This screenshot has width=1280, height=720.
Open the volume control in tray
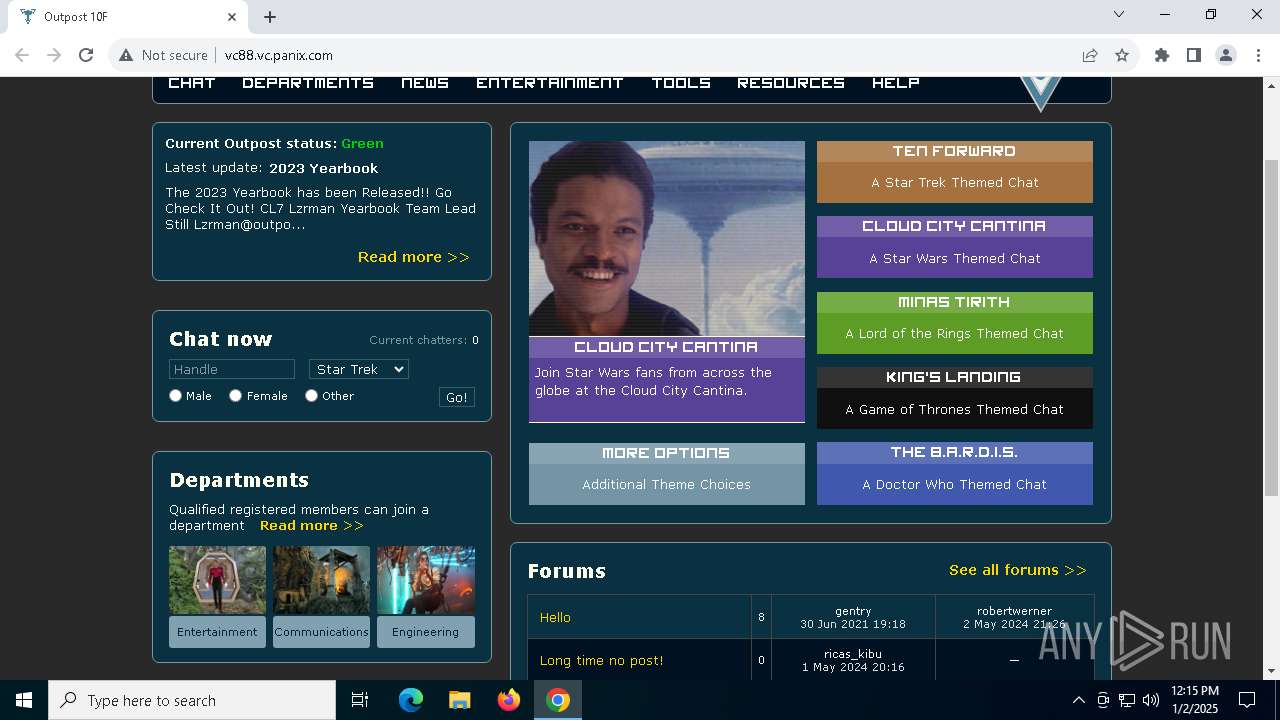click(1151, 700)
